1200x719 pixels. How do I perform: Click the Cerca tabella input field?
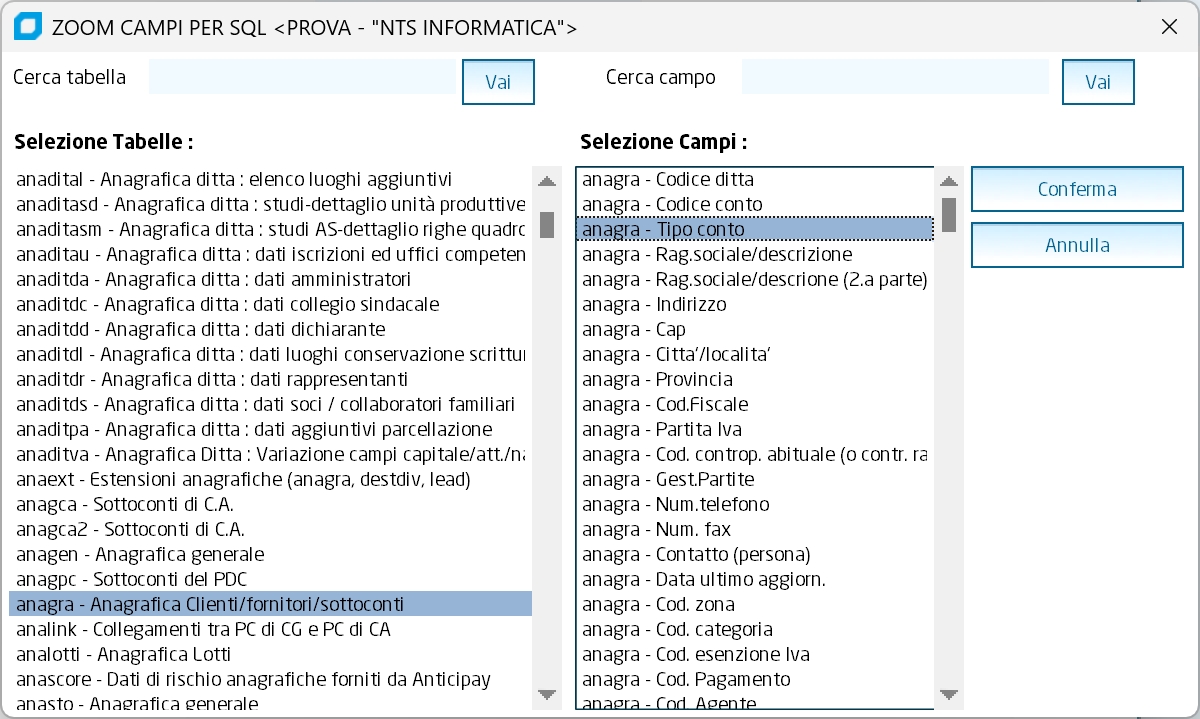point(302,78)
